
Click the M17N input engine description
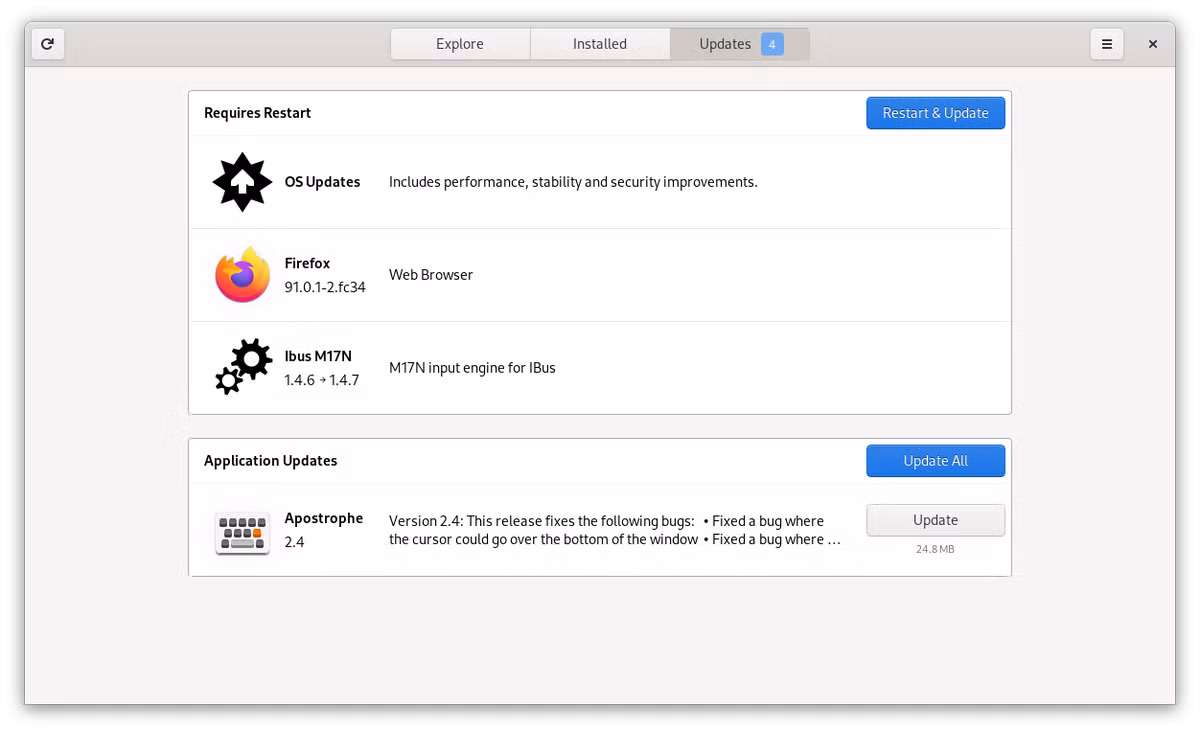coord(472,368)
